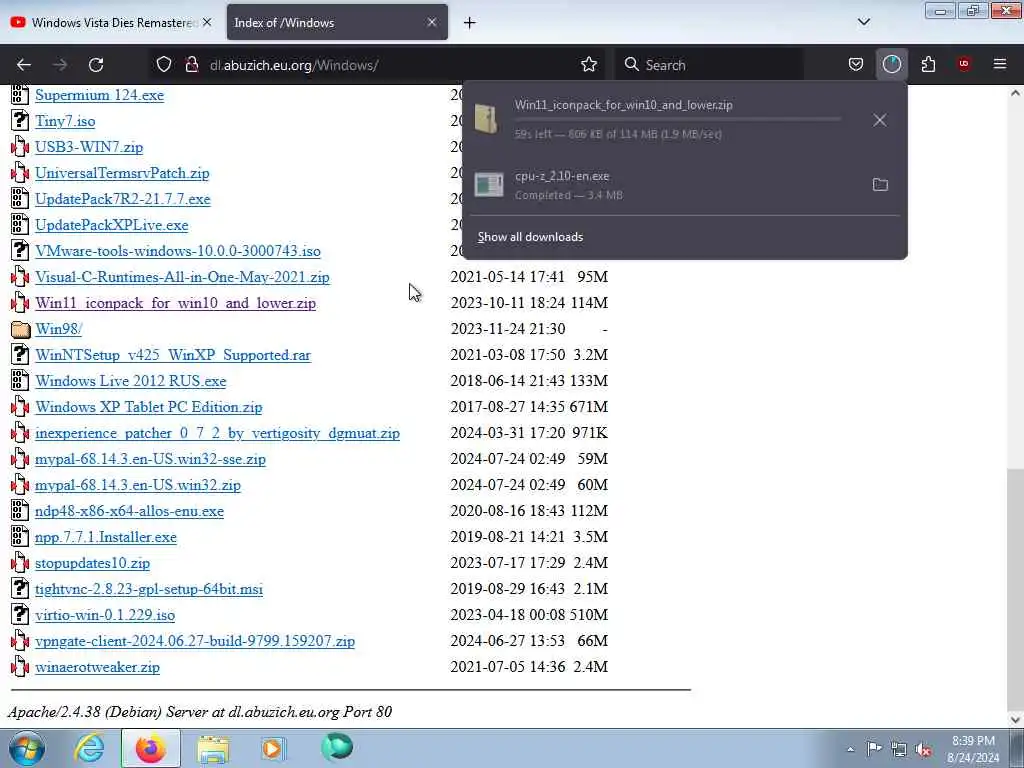Image resolution: width=1024 pixels, height=768 pixels.
Task: Click the zip file icon of downloading Win11 iconpack
Action: point(487,119)
